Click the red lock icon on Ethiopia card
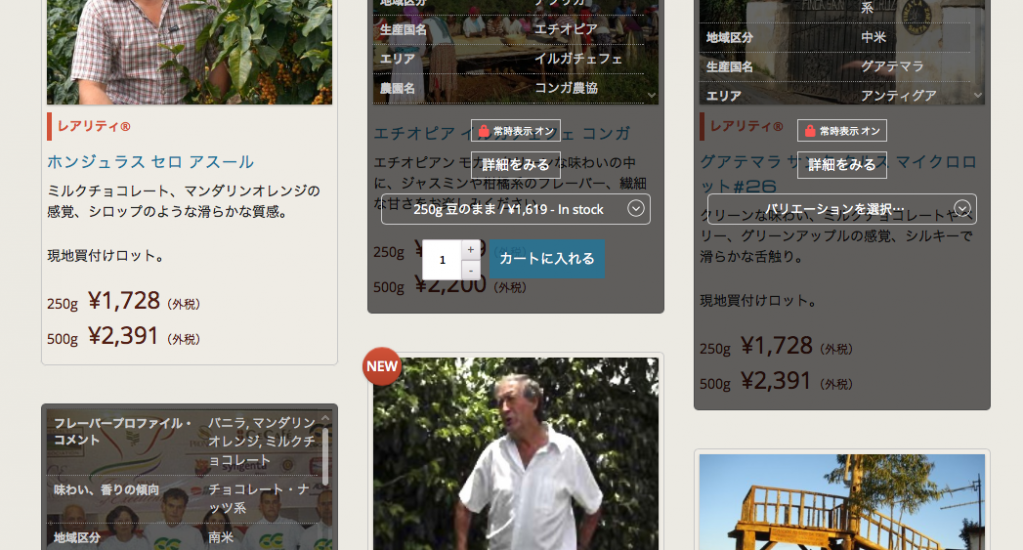The image size is (1023, 550). [x=483, y=131]
